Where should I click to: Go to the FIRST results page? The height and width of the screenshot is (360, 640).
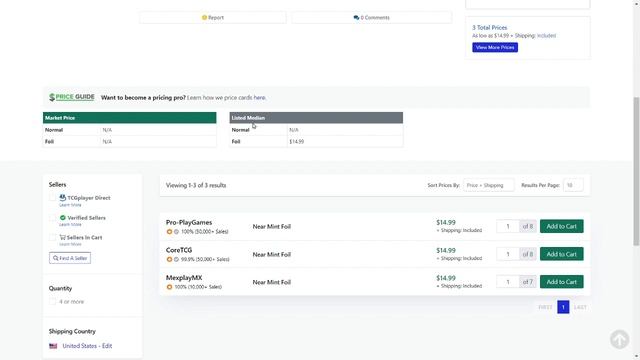[x=545, y=307]
